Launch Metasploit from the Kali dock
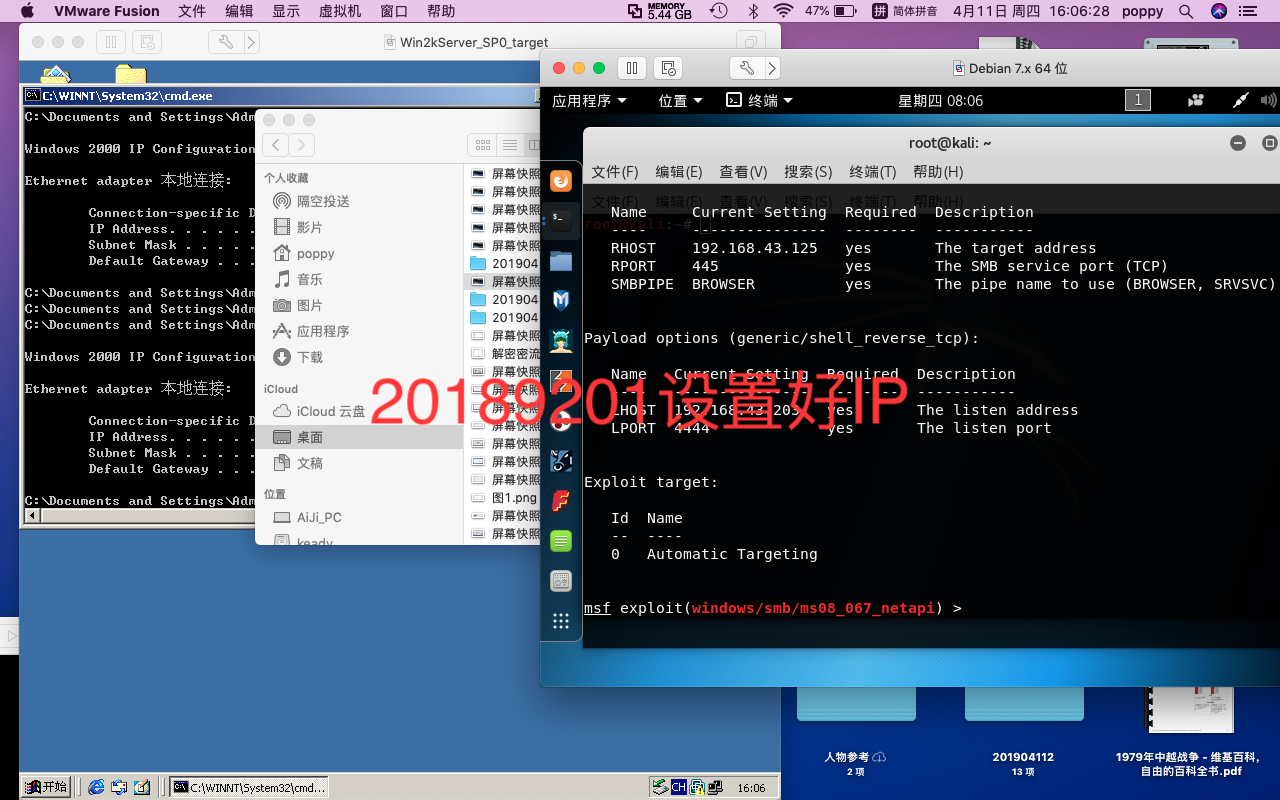This screenshot has height=800, width=1280. pos(561,300)
